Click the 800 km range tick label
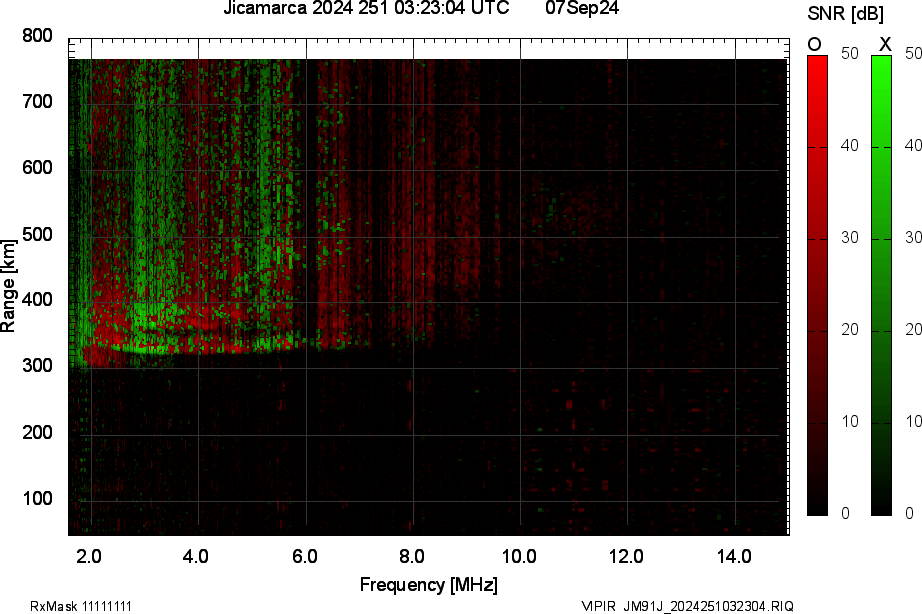922x614 pixels. point(38,36)
